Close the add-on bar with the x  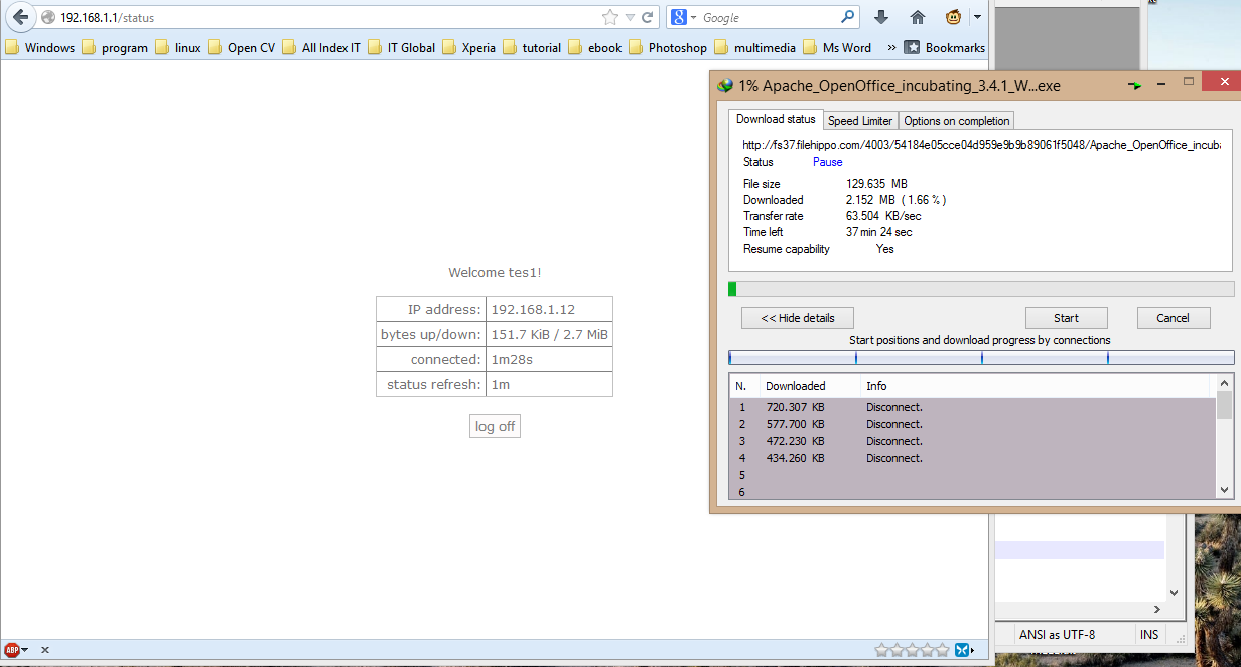coord(45,650)
